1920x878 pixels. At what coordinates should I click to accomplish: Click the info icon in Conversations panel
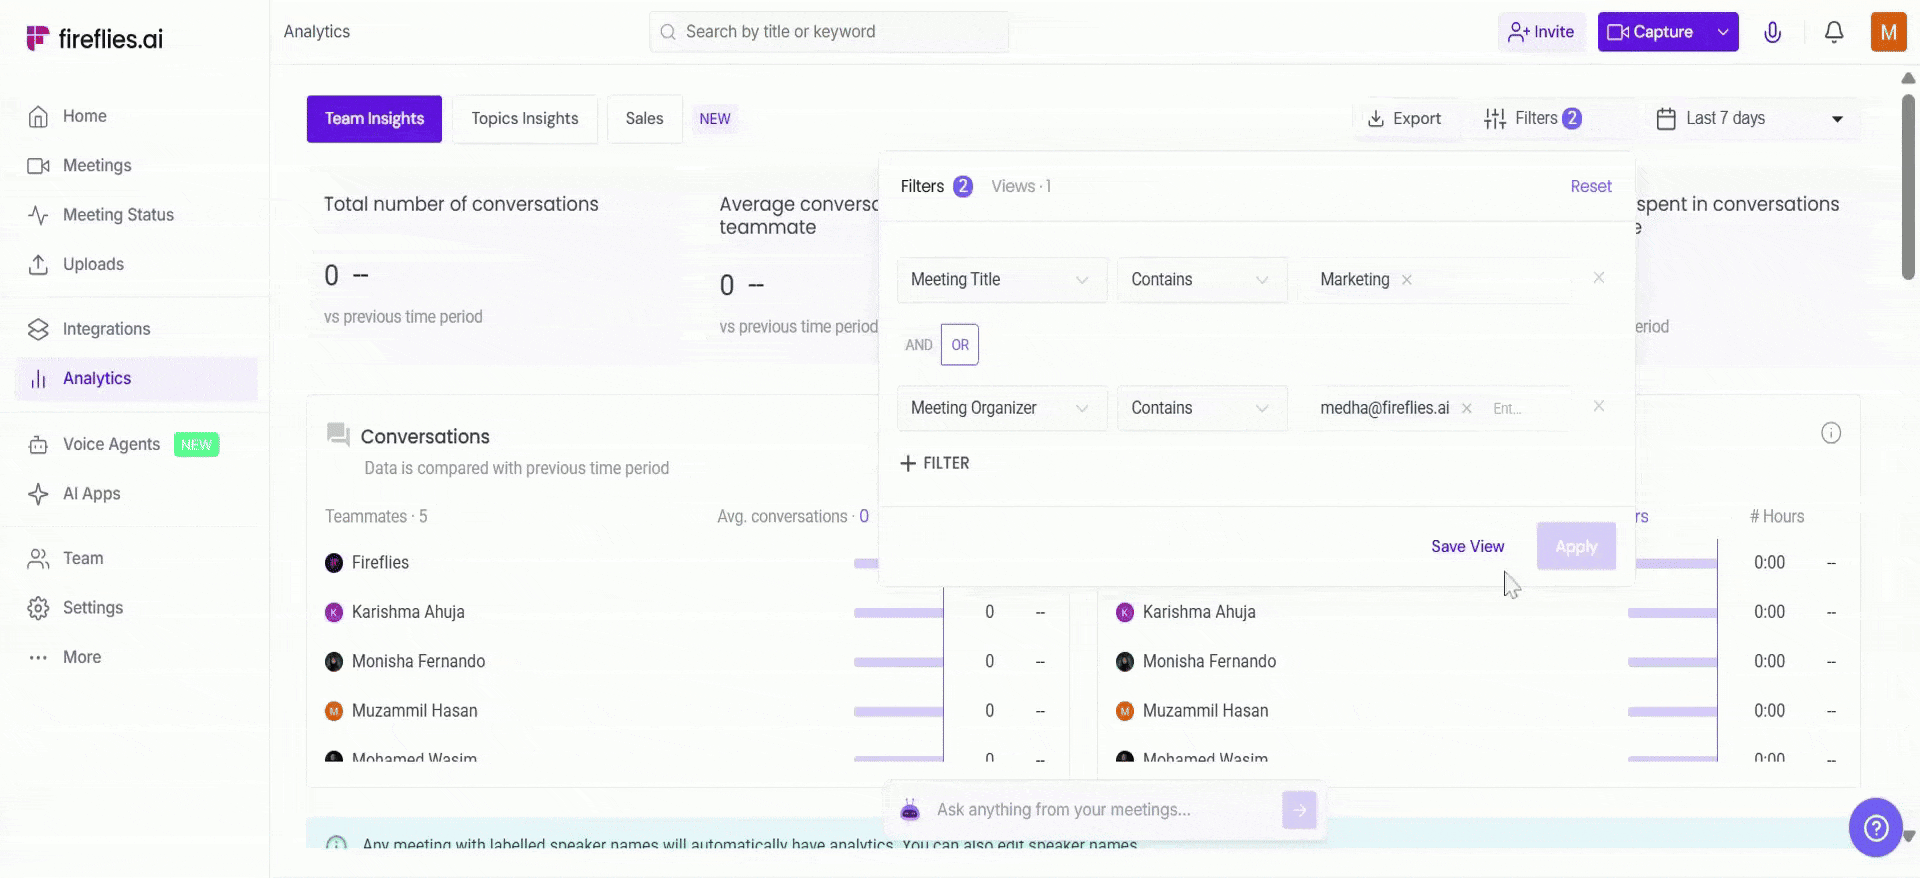1830,433
